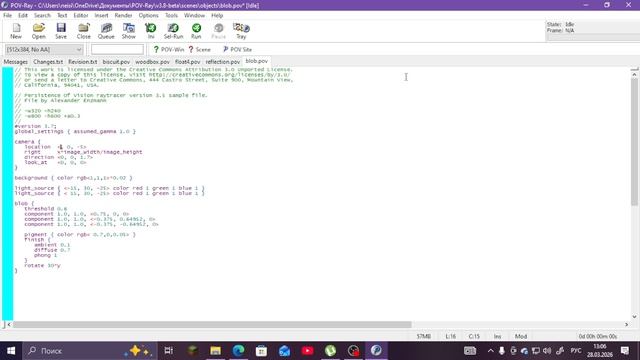The image size is (640, 360).
Task: Open Task View on taskbar
Action: pyautogui.click(x=169, y=351)
